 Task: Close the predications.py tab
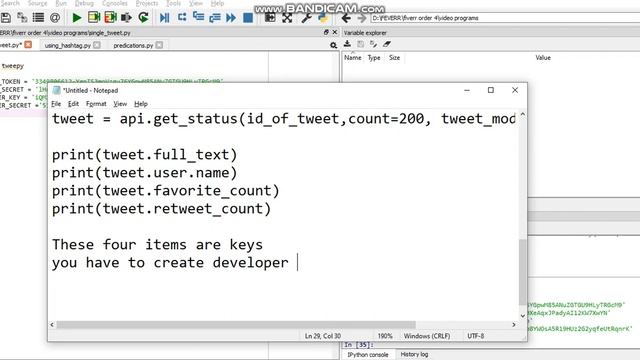(x=160, y=45)
